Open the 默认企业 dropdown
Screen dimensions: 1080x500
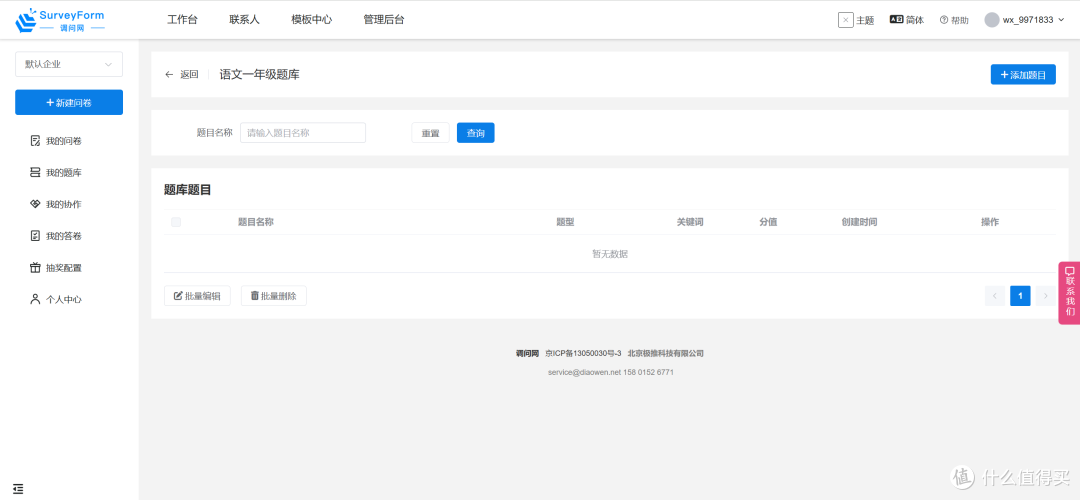[69, 64]
